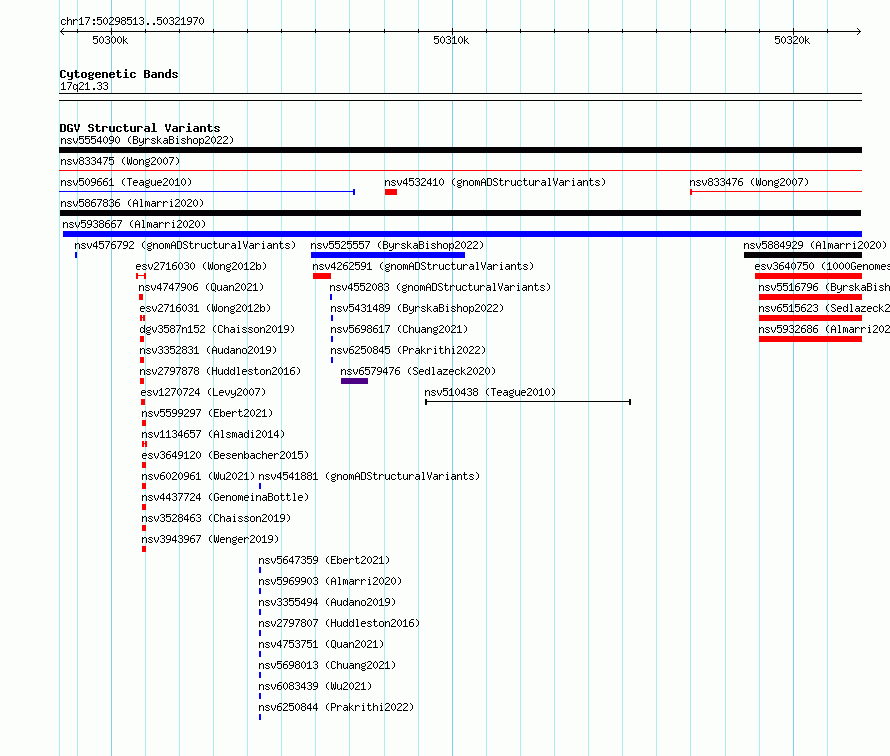The width and height of the screenshot is (890, 756).
Task: Open the nsv4541881 gnomAD variant label
Action: [x=369, y=476]
